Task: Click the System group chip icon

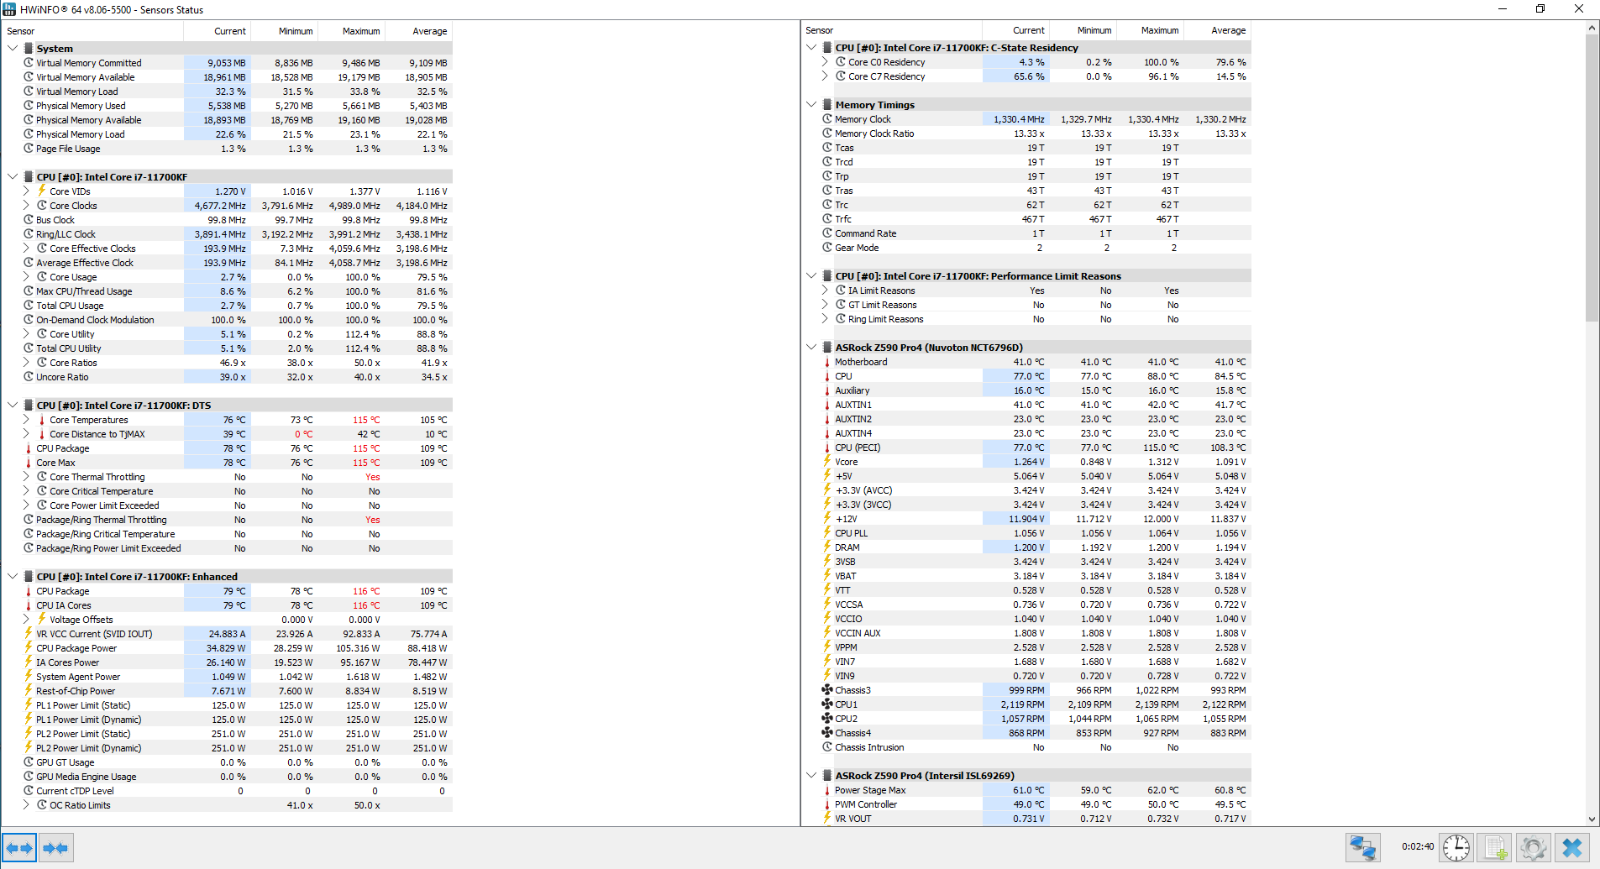Action: point(29,48)
